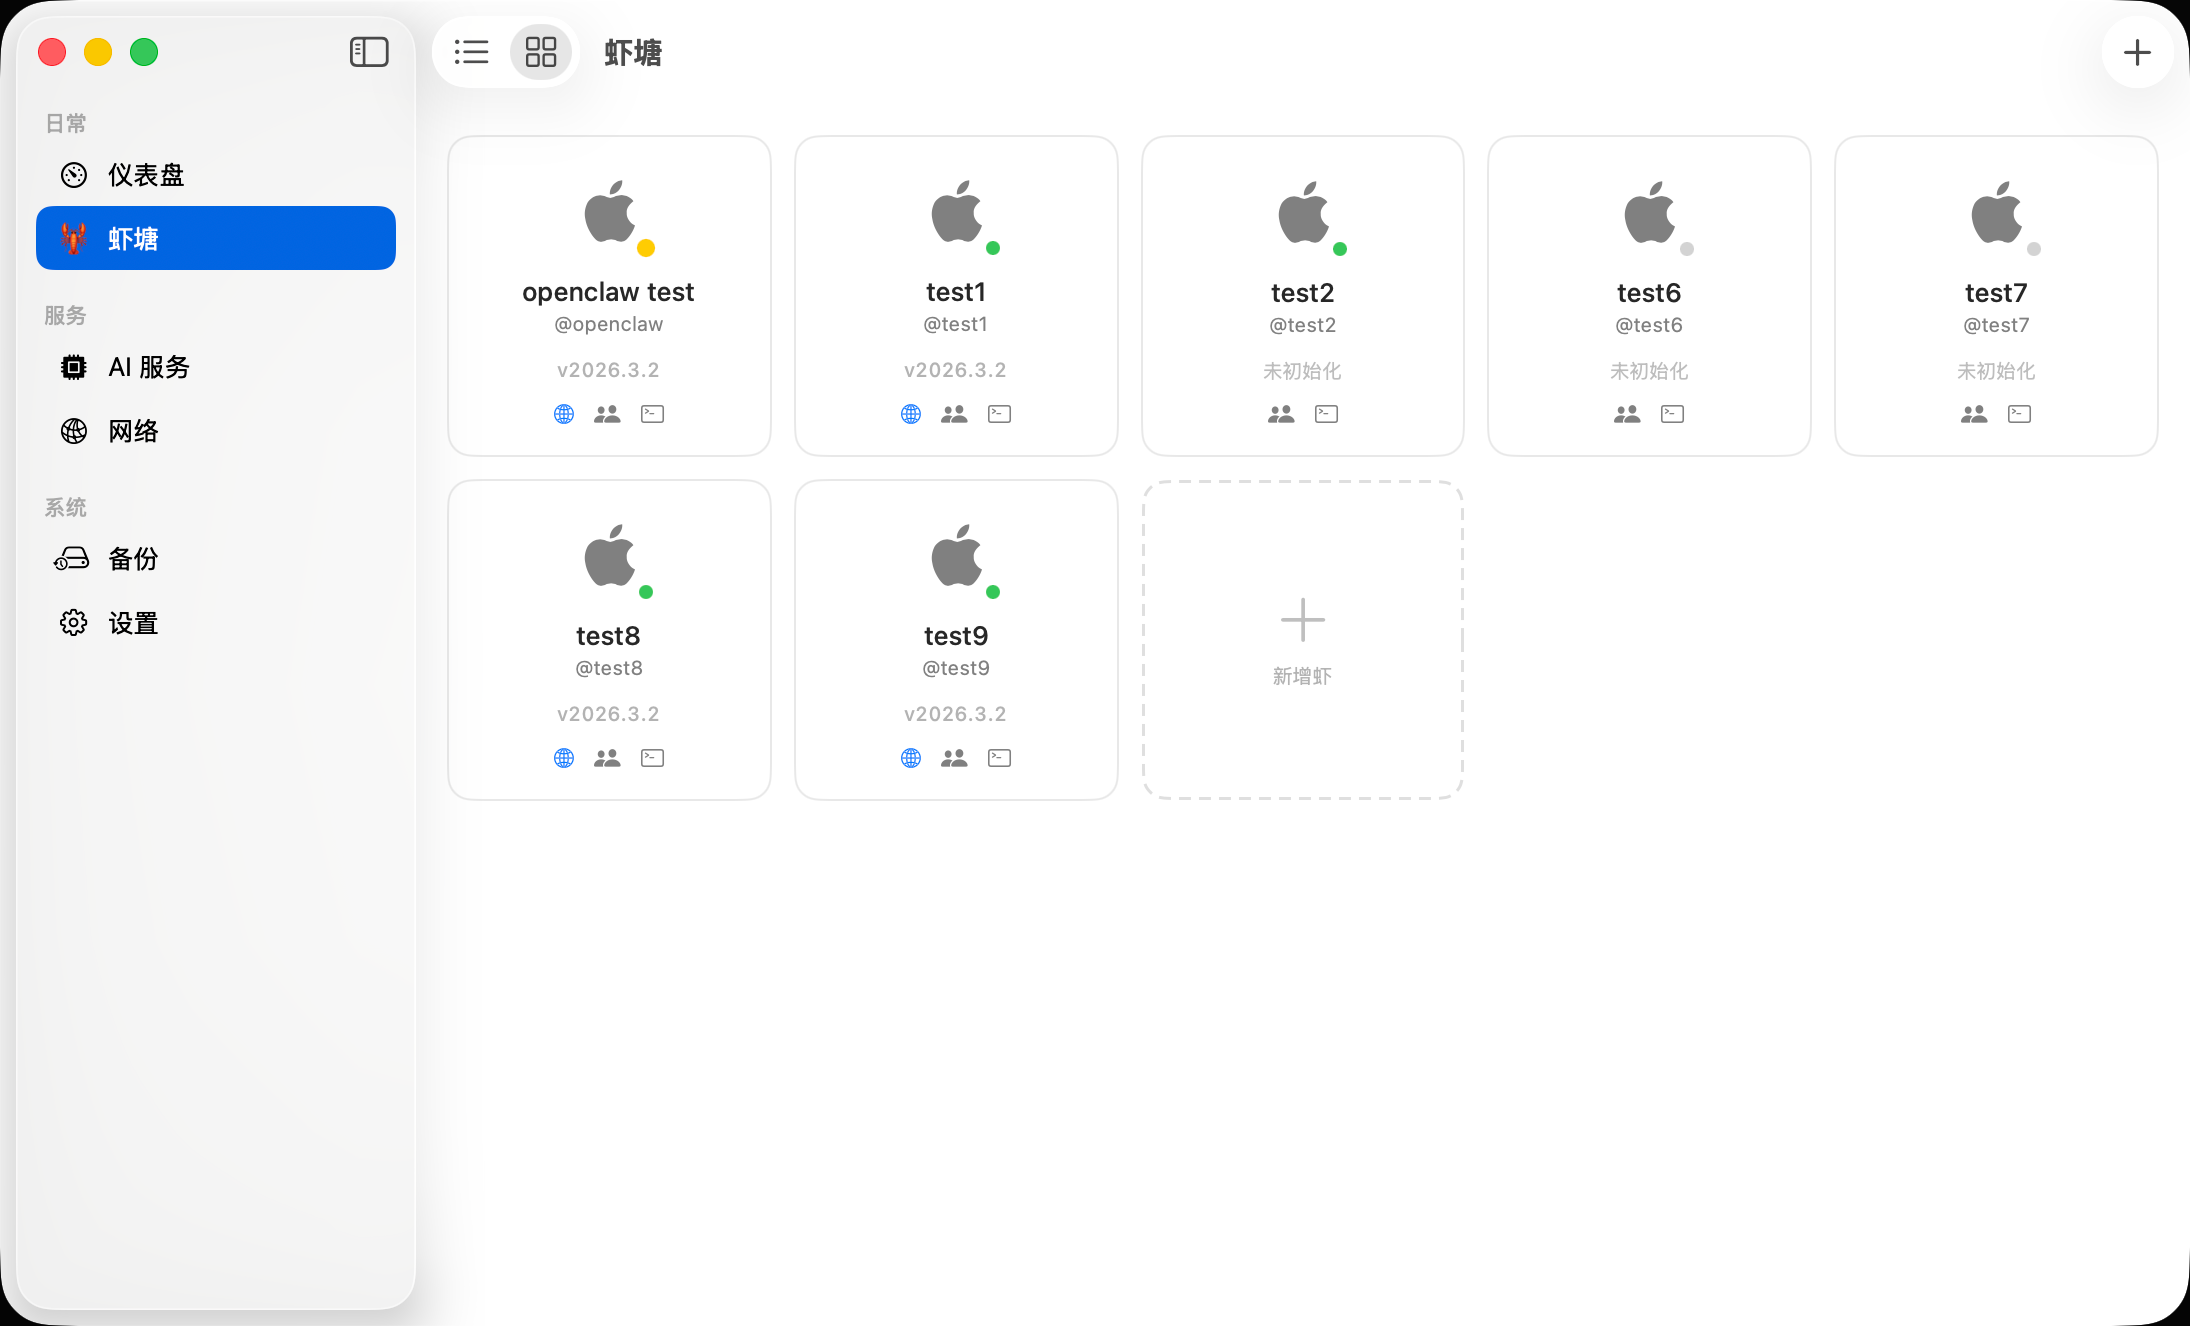Open AI 服务 in the sidebar

click(216, 367)
